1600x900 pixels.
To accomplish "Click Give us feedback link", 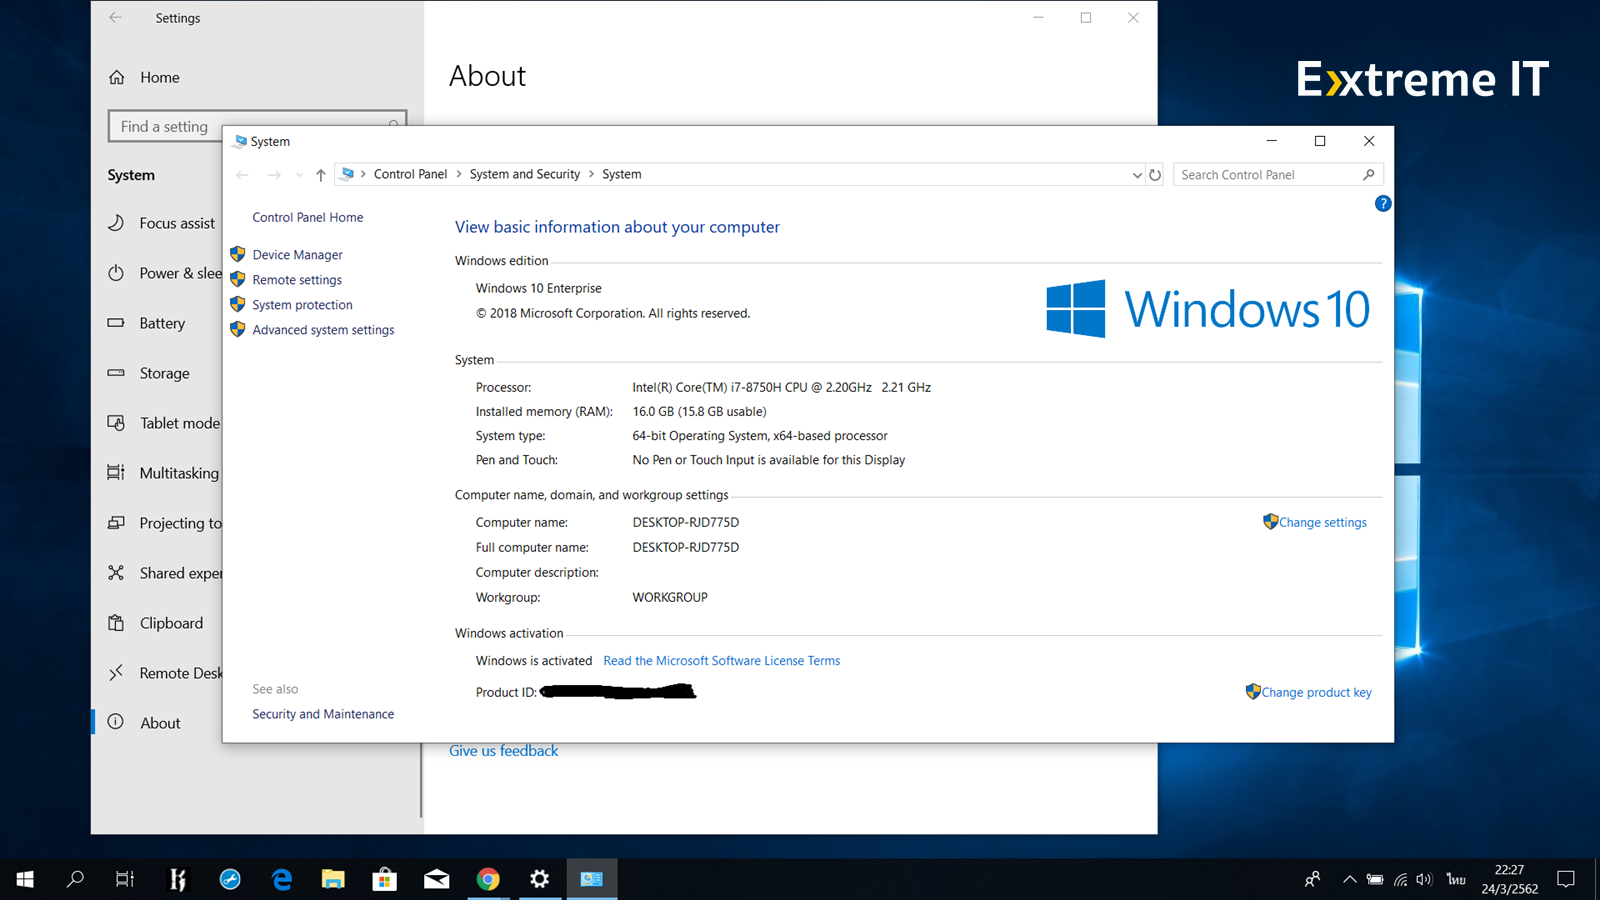I will point(503,751).
